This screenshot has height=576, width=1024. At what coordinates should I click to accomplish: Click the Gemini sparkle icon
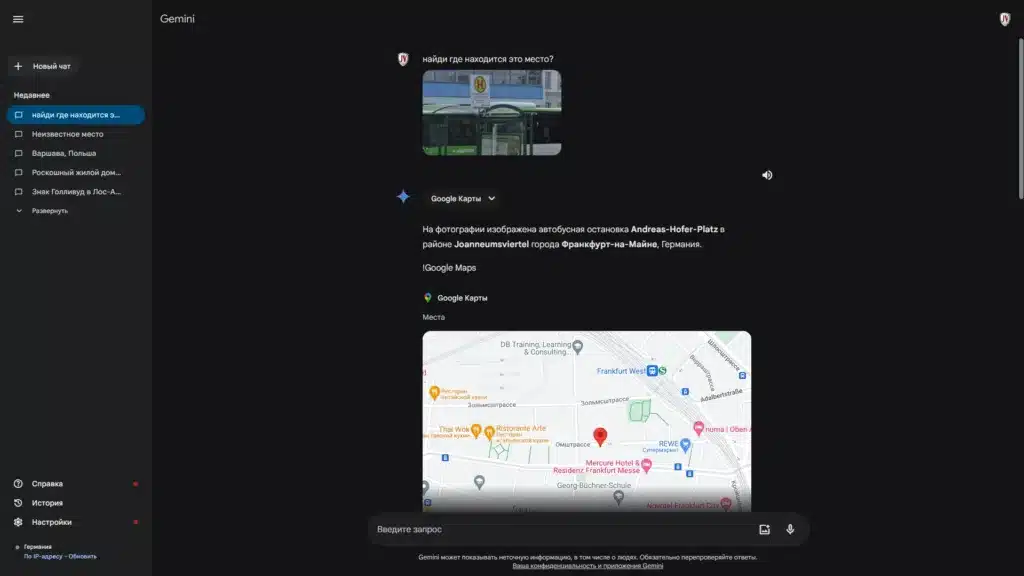coord(403,197)
